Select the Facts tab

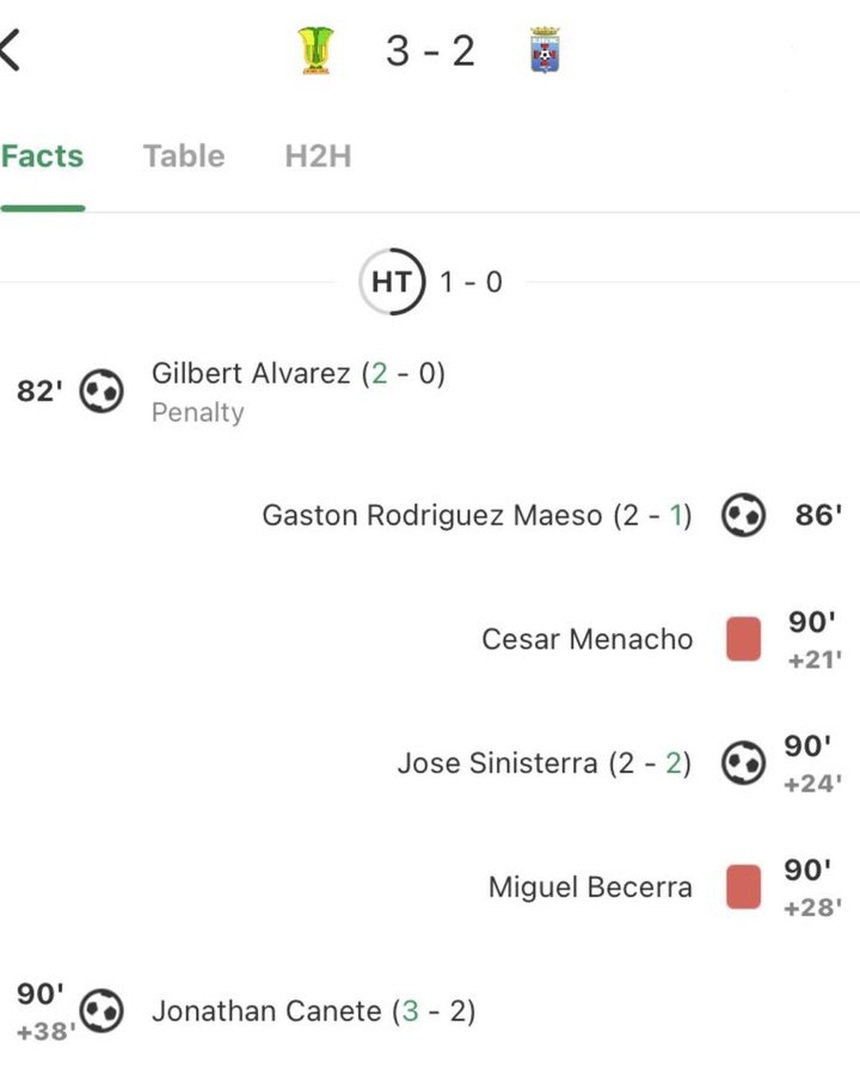pos(42,156)
